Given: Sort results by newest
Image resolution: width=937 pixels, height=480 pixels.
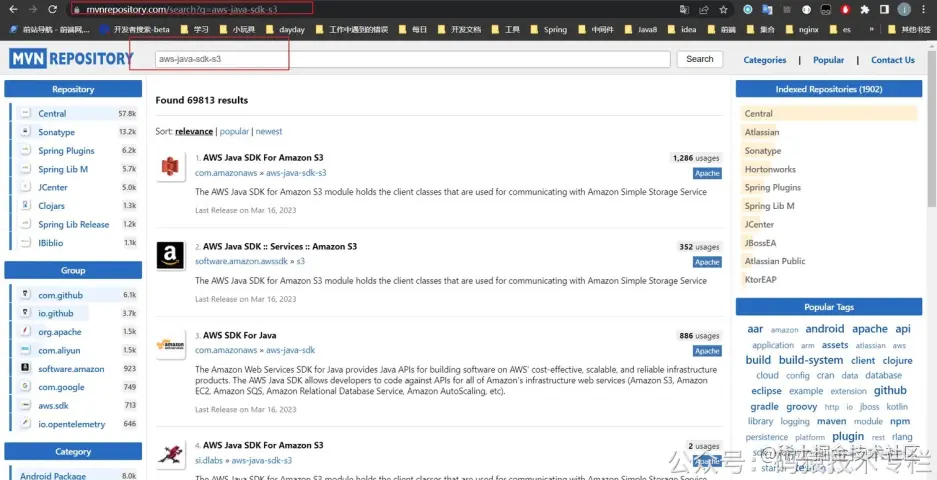Looking at the screenshot, I should coord(269,132).
